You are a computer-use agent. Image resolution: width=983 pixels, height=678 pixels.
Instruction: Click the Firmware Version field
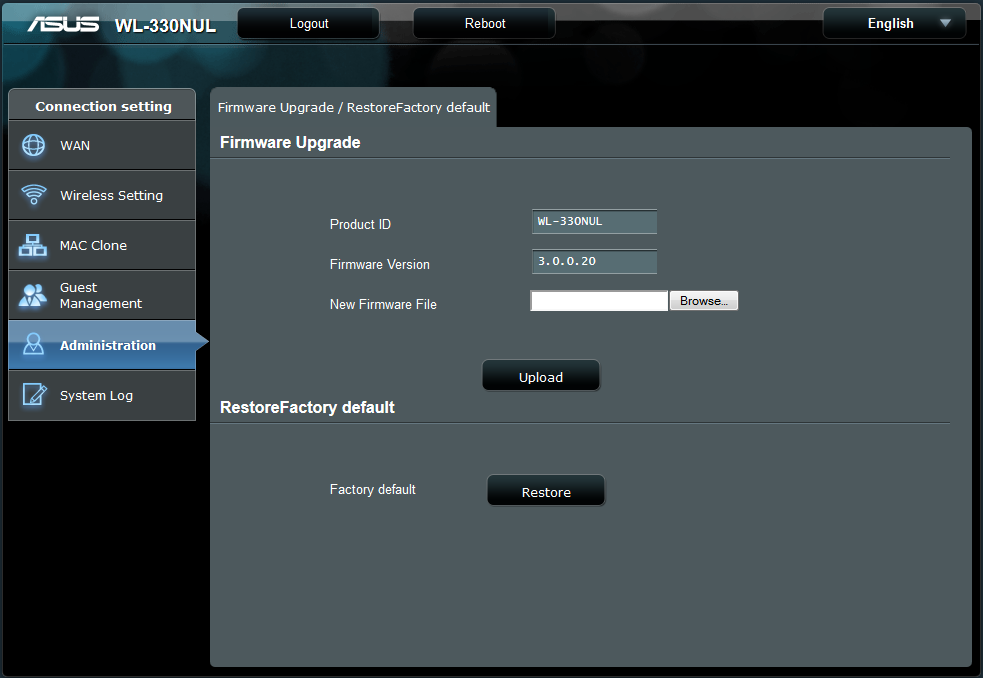pos(594,262)
